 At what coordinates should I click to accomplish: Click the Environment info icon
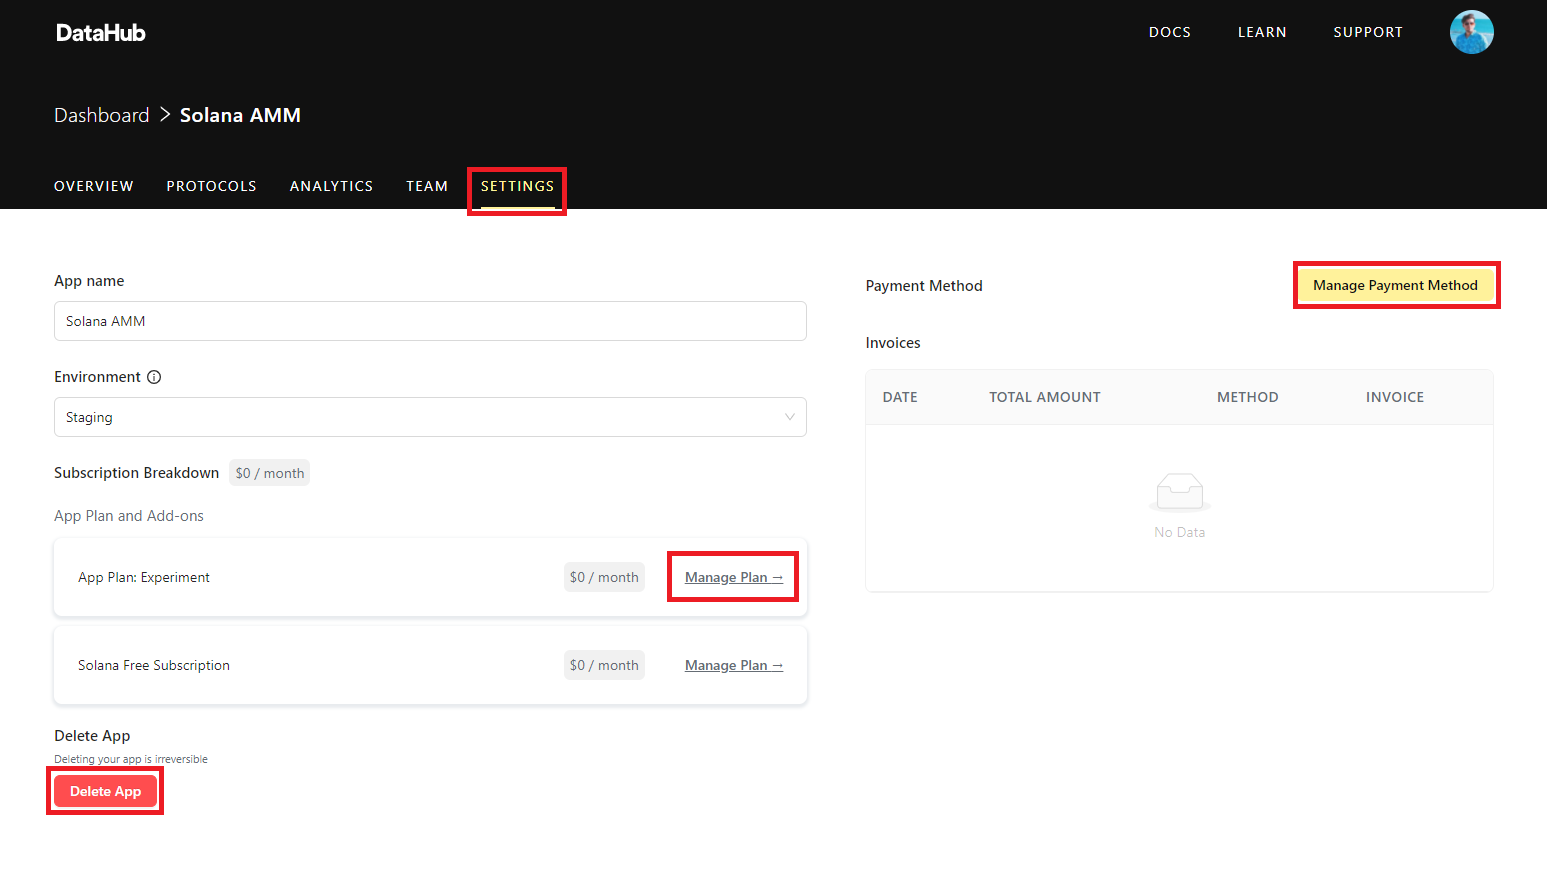[x=154, y=377]
